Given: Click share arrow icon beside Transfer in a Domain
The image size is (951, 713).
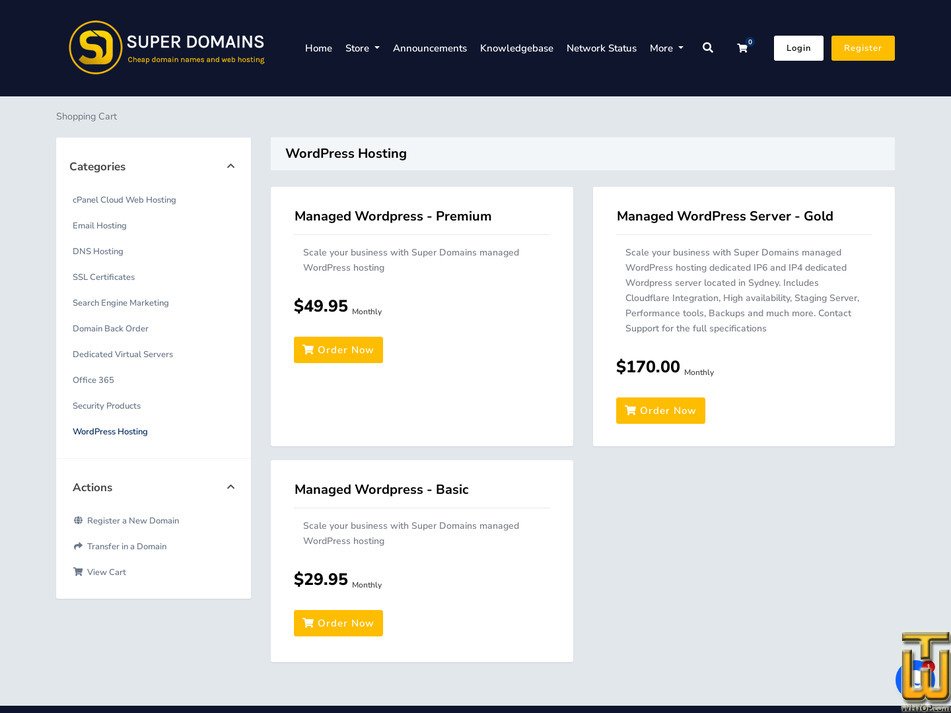Looking at the screenshot, I should point(78,546).
